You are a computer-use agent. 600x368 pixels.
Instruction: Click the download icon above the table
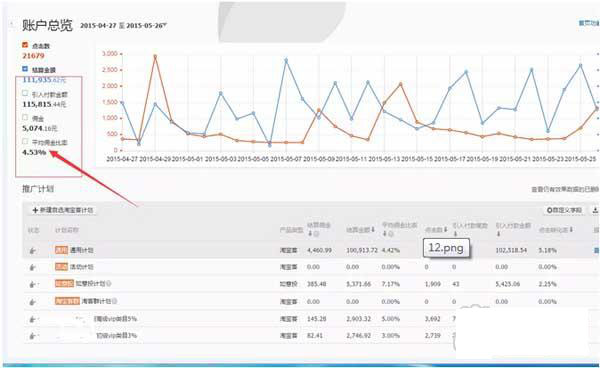595,210
